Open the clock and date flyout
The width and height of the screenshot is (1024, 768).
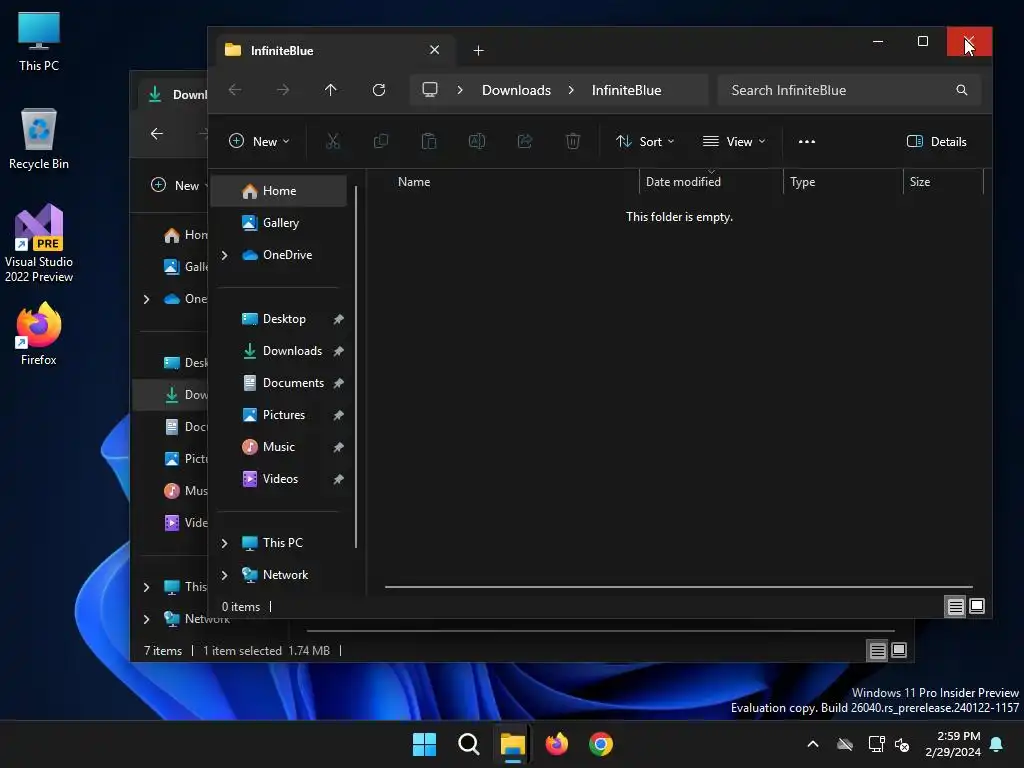point(952,744)
